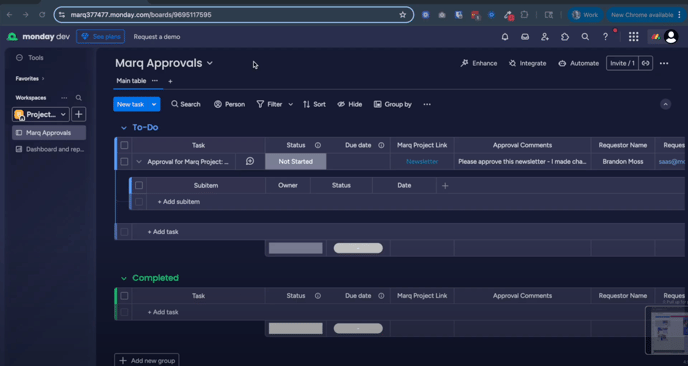The image size is (688, 366).
Task: Expand Favorites in the sidebar
Action: coord(30,79)
